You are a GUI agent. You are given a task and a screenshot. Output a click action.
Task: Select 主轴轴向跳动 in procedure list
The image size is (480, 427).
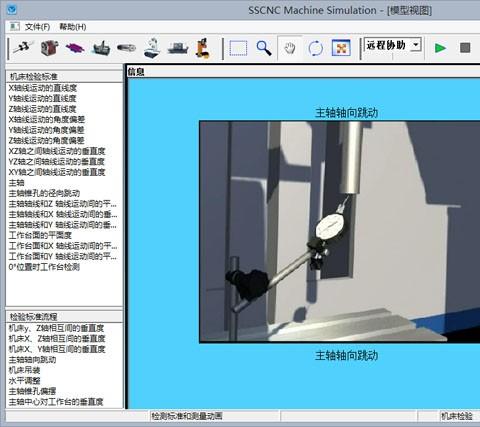32,359
